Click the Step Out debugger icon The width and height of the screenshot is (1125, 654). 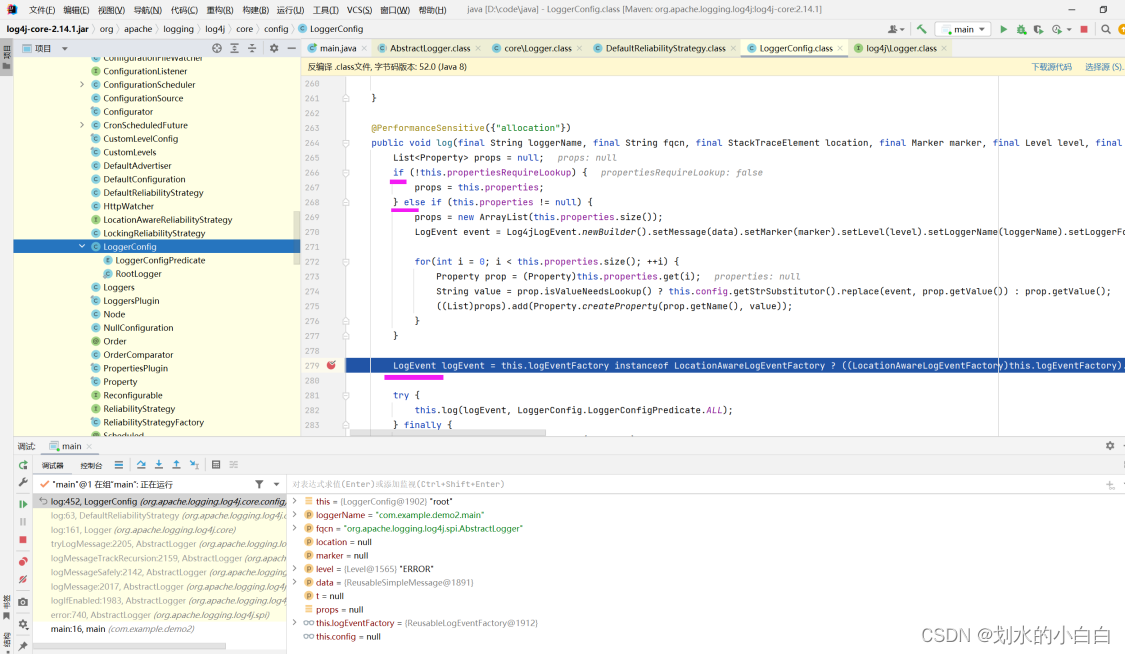click(x=176, y=465)
